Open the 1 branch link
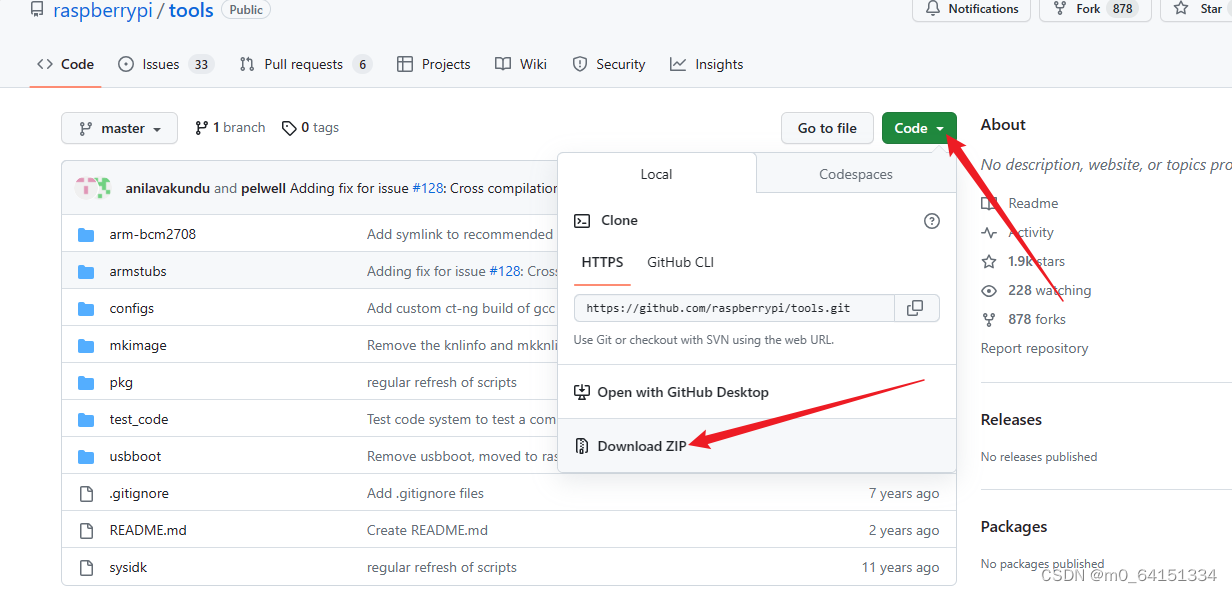This screenshot has width=1232, height=593. [x=230, y=128]
